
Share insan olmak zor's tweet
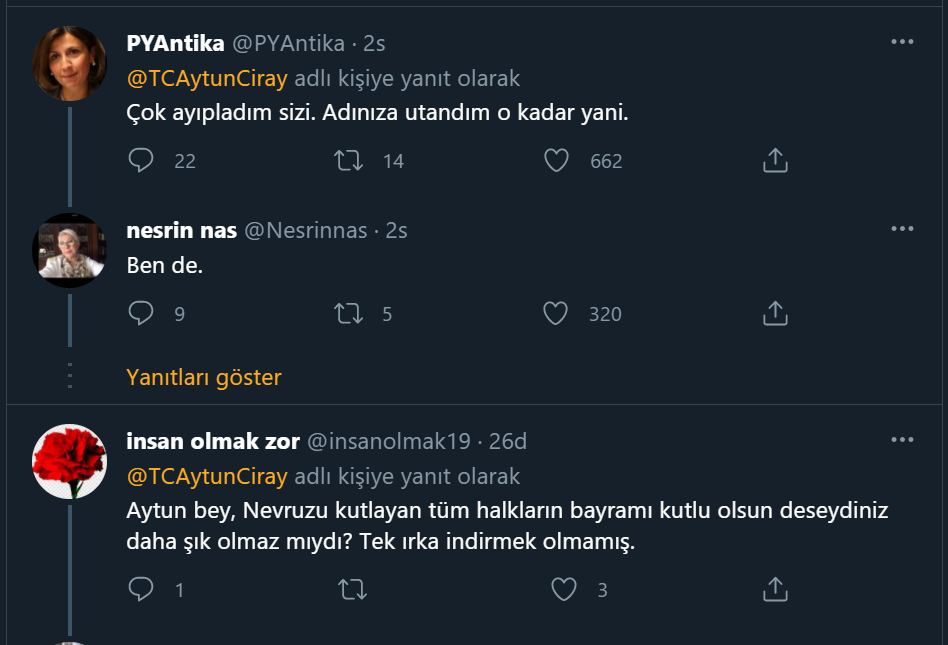[x=775, y=590]
